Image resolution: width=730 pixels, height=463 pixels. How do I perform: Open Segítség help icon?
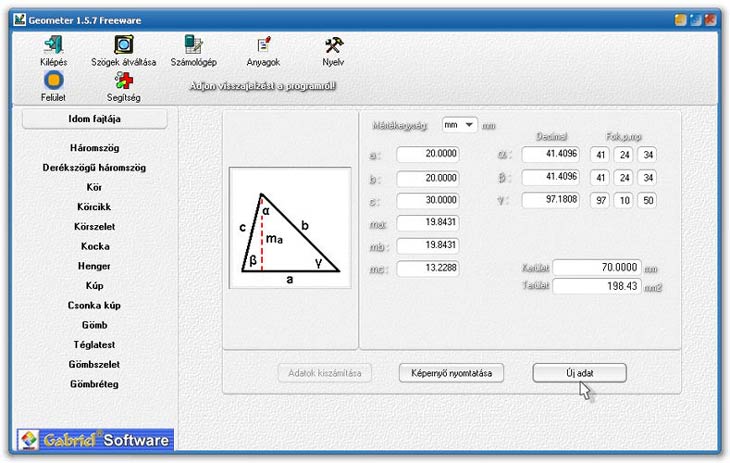click(124, 82)
